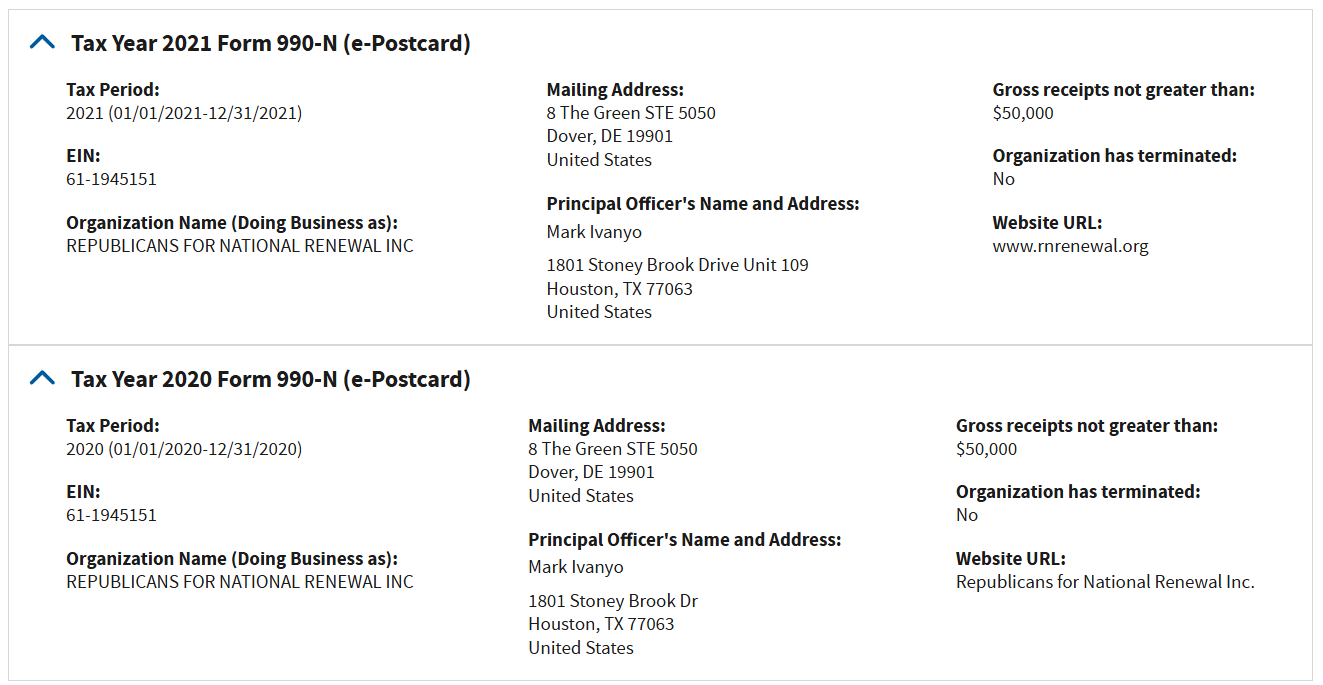Click the 1801 Stoney Brook Drive Unit 109 address
Screen dimensions: 1323x685
(x=677, y=265)
